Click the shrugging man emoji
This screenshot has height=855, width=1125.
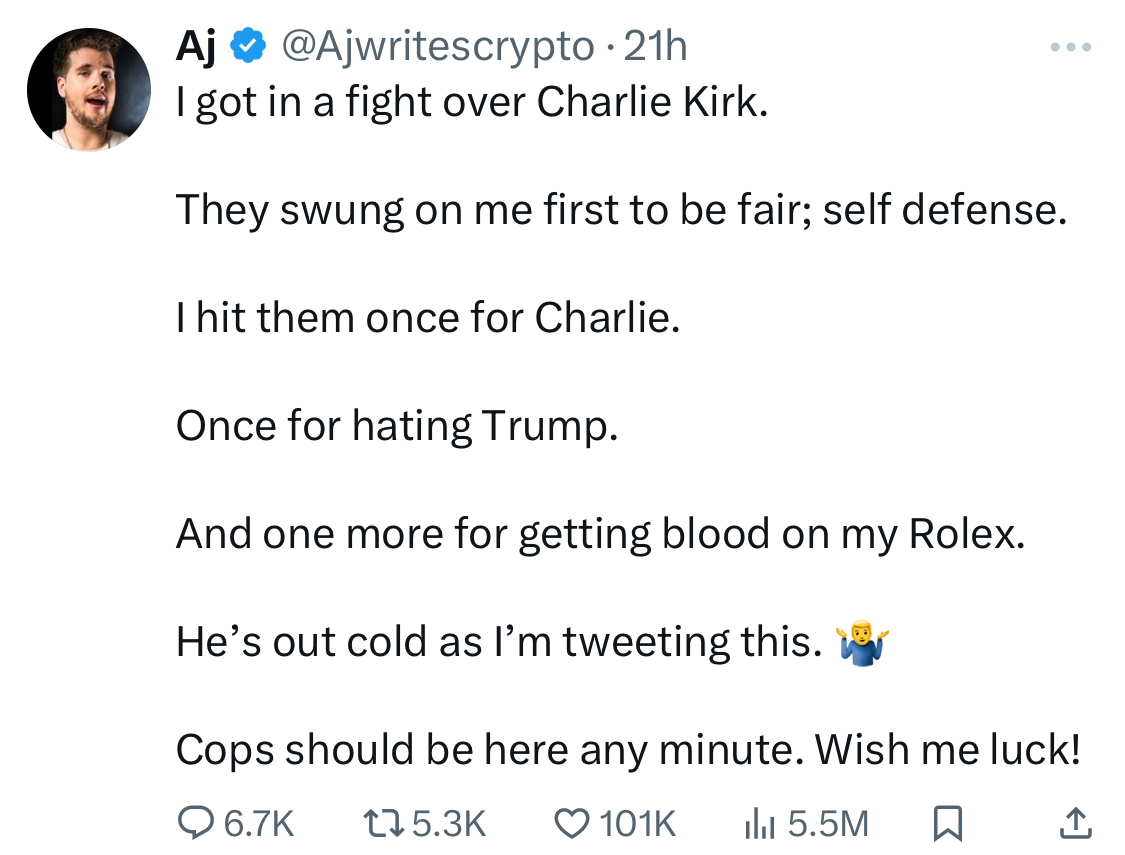(862, 643)
